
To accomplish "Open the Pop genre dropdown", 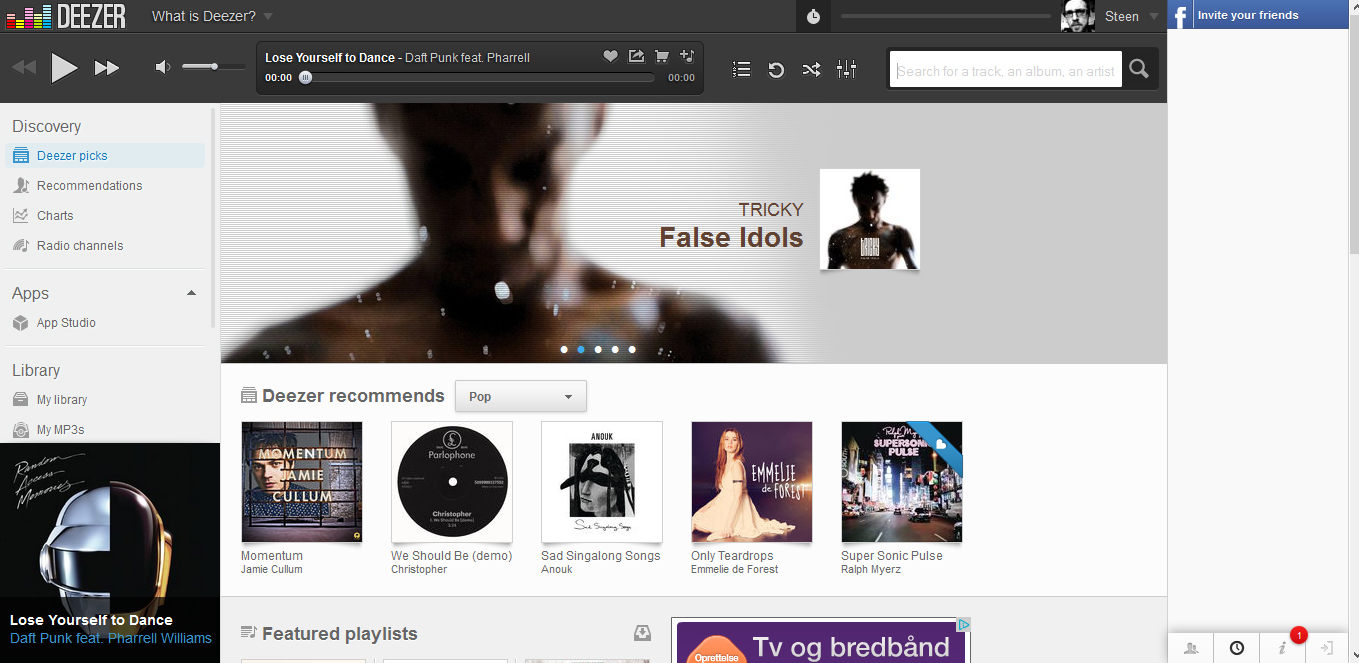I will pyautogui.click(x=521, y=396).
